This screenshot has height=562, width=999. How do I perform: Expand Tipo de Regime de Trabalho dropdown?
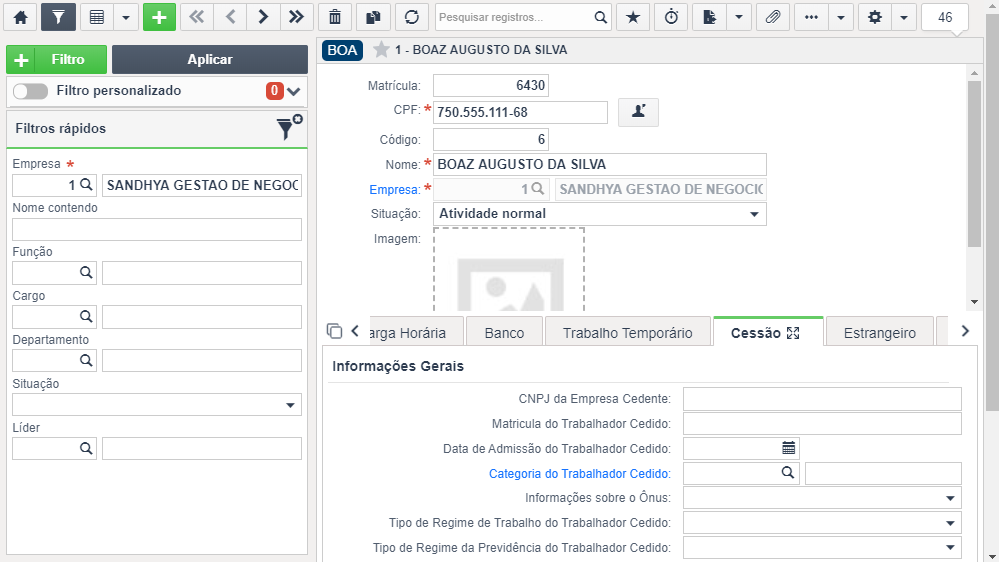pos(950,523)
